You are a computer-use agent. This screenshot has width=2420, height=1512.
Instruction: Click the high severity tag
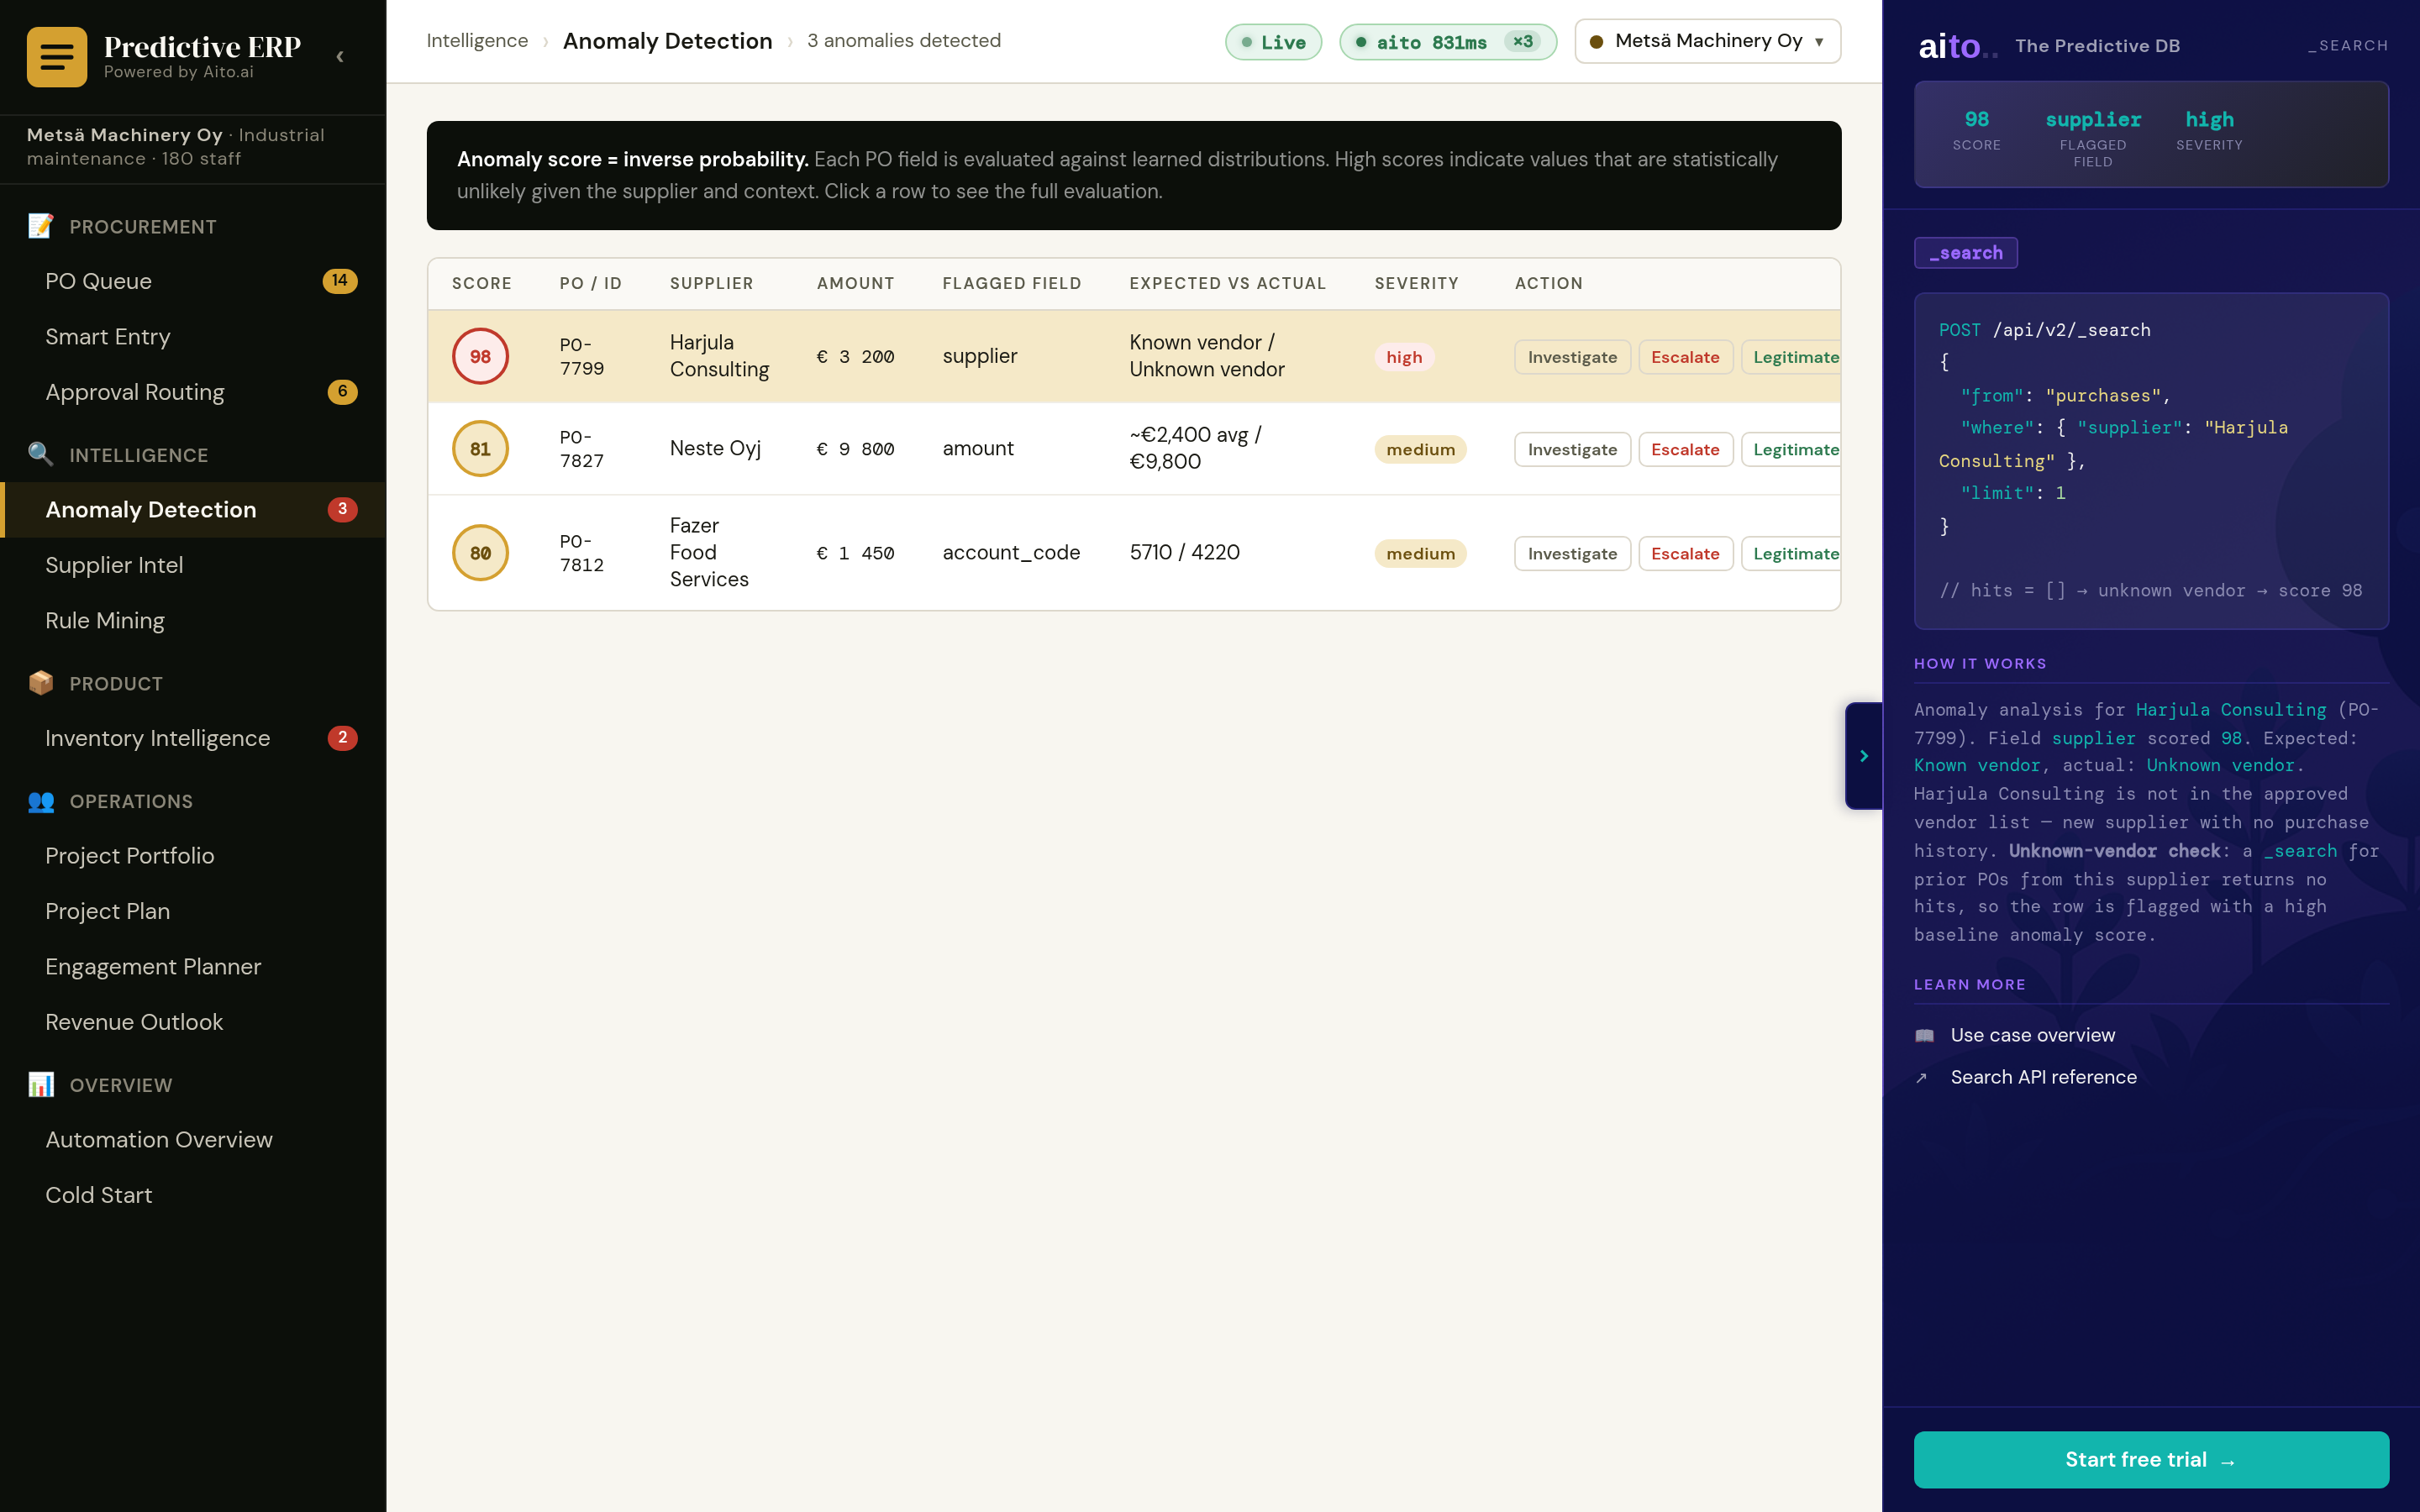coord(1404,357)
